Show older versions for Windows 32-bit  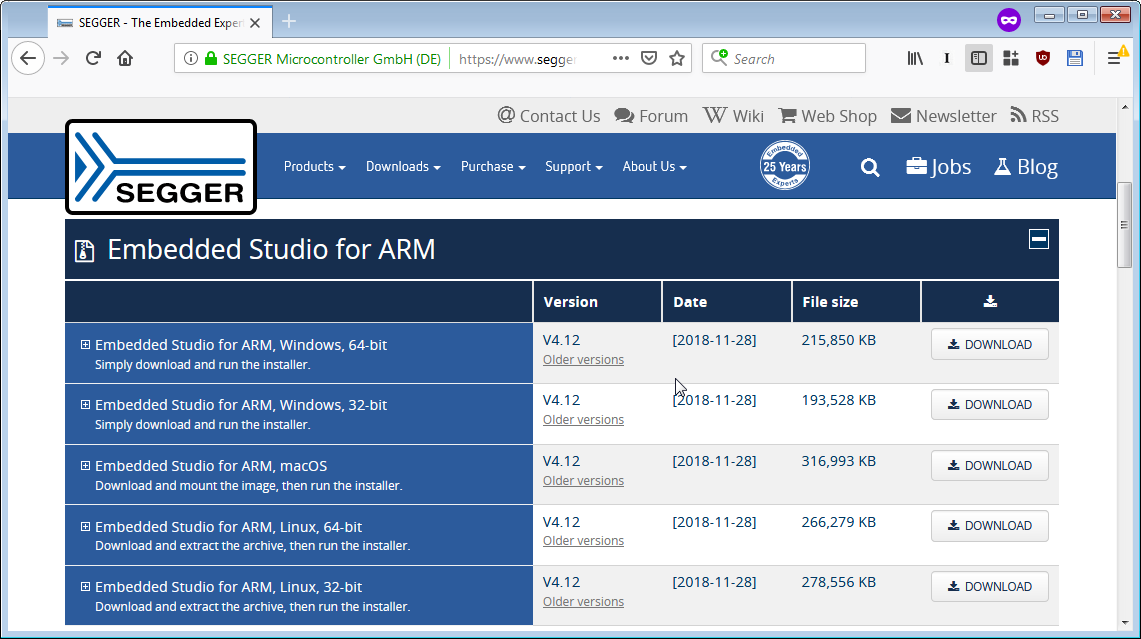point(583,420)
